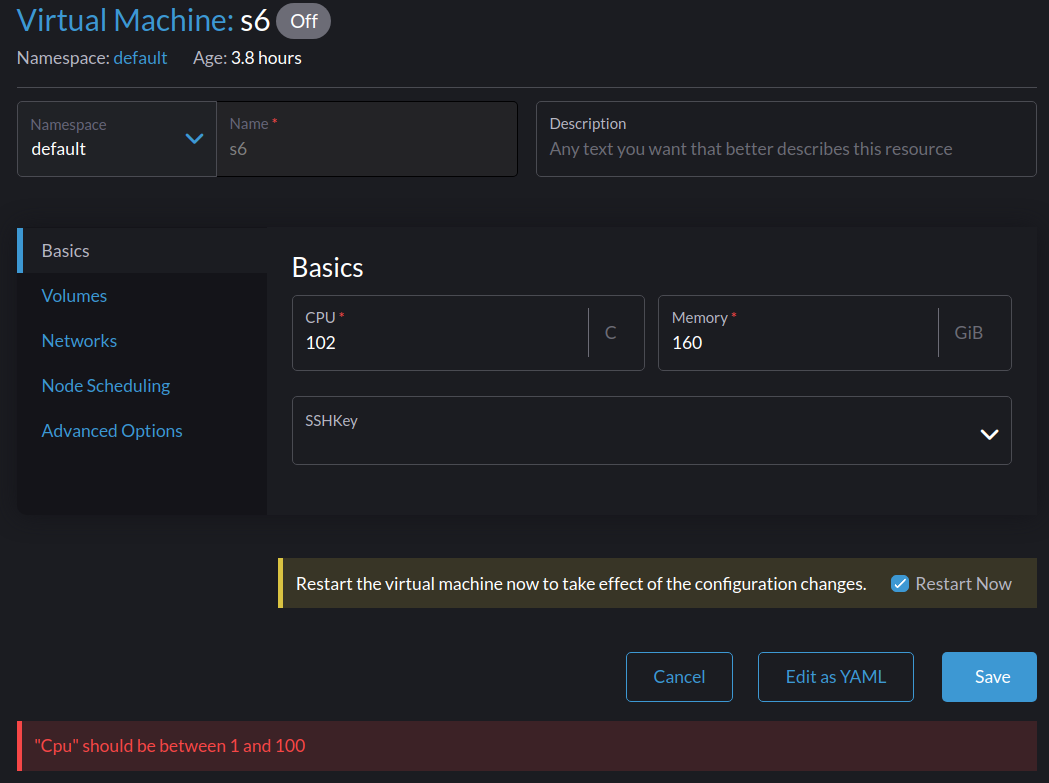
Task: Click the CPU error message banner
Action: coord(527,746)
